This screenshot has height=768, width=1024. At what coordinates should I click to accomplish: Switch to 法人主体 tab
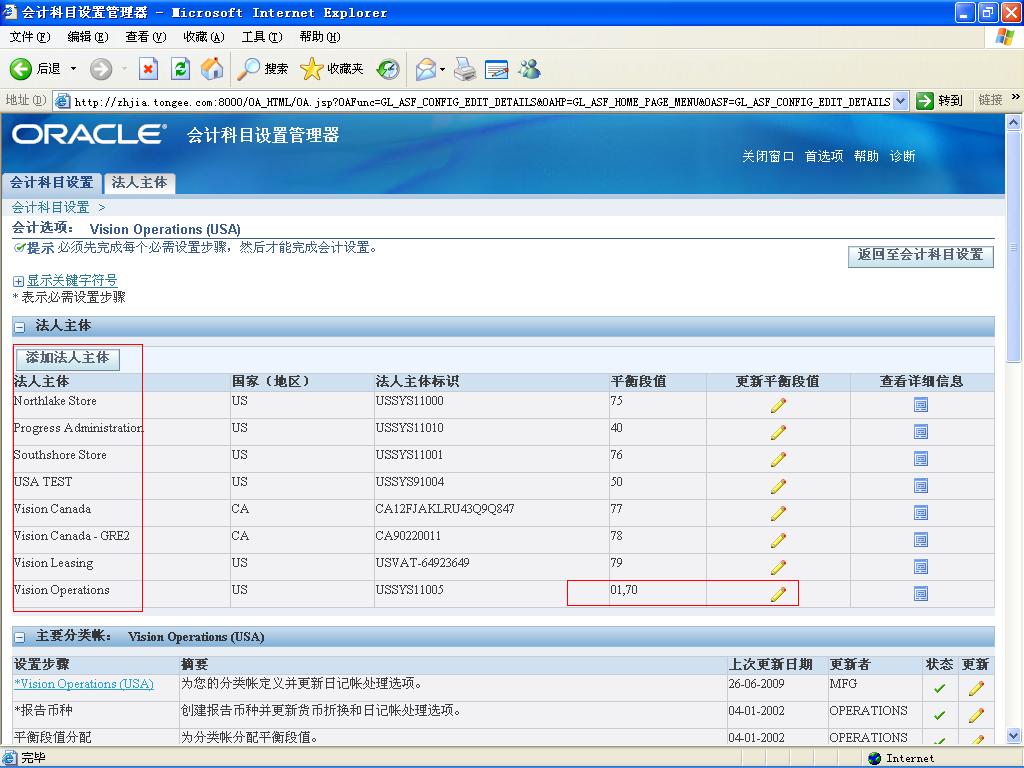pyautogui.click(x=140, y=183)
